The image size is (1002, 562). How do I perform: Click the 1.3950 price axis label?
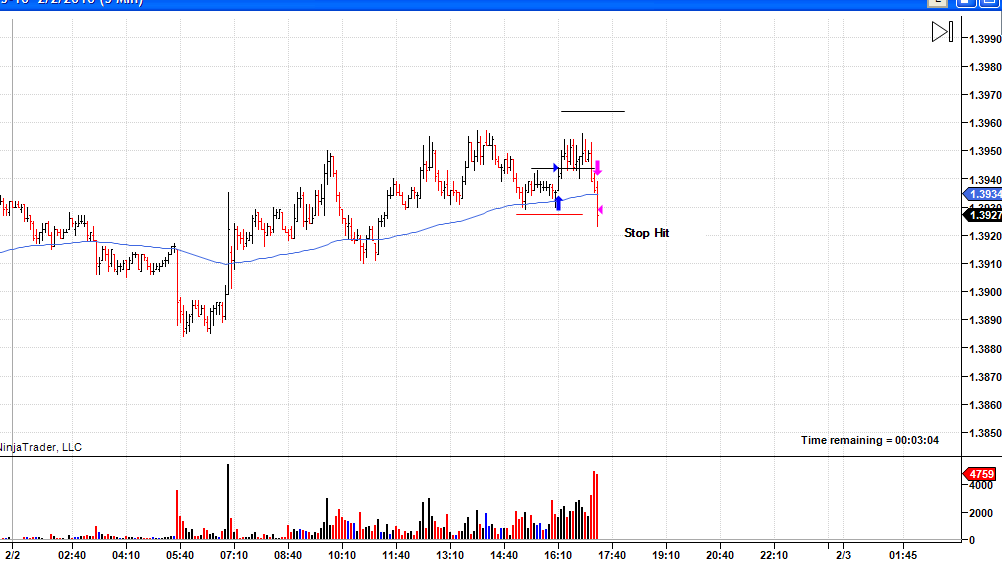point(985,152)
